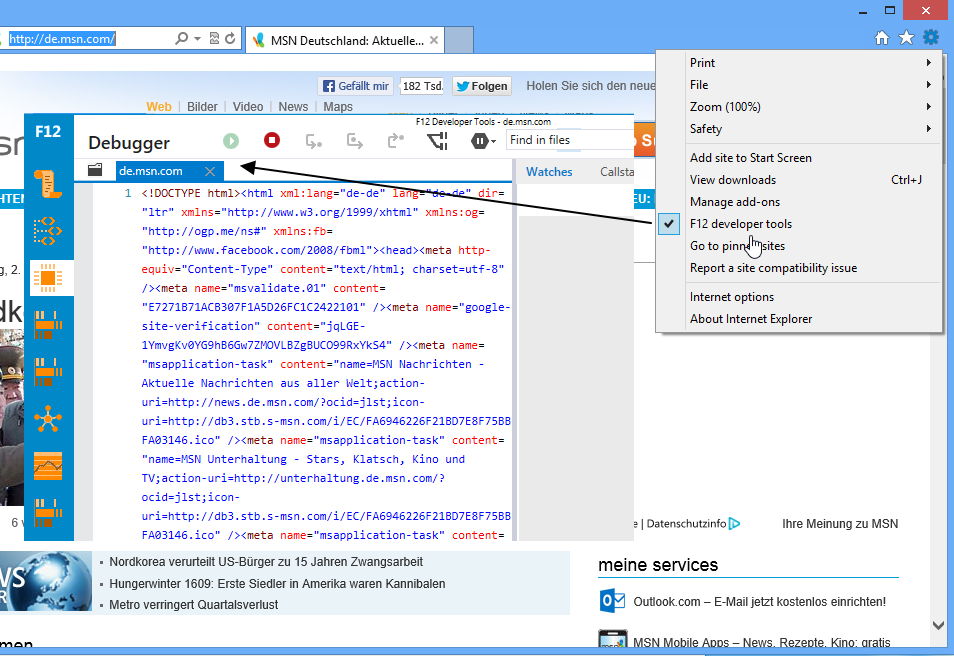954x656 pixels.
Task: Click the Break on new worker icon
Action: pyautogui.click(x=437, y=141)
